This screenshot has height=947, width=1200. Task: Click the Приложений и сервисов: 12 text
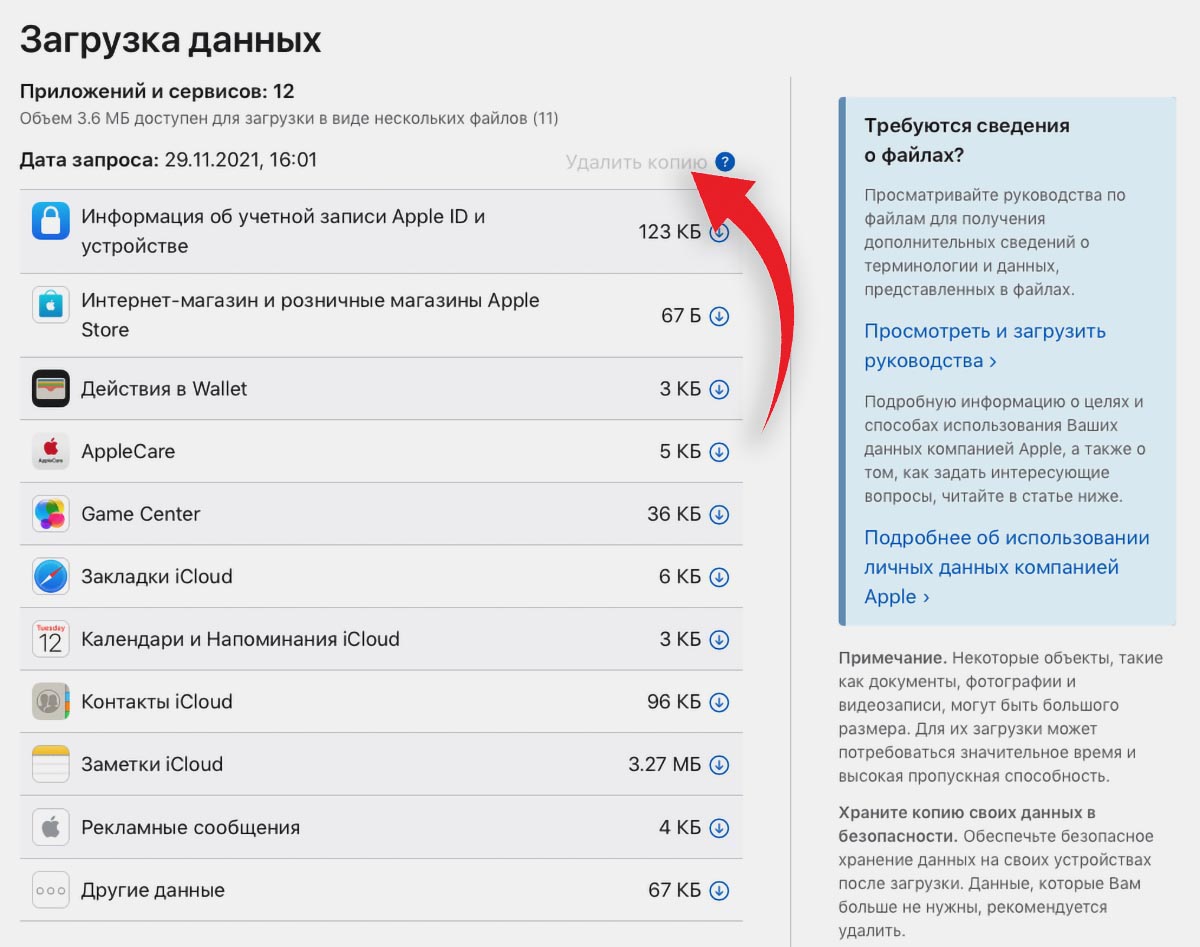coord(157,92)
